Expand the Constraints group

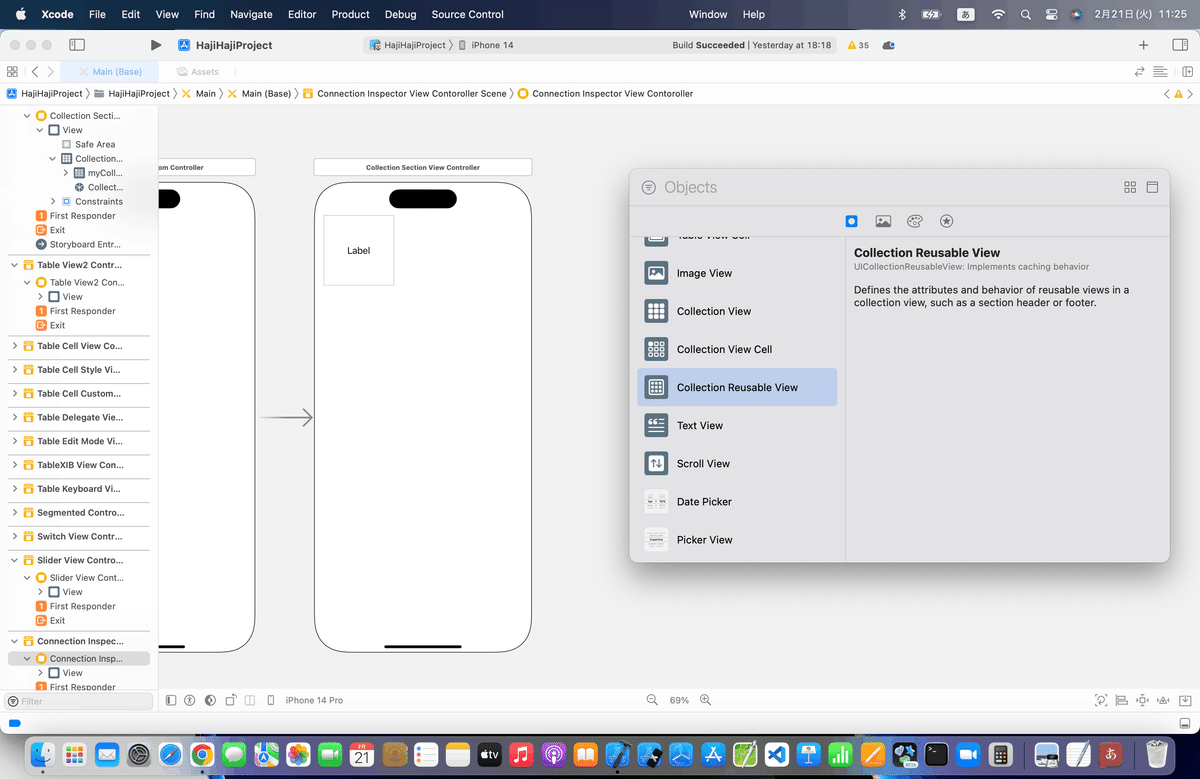click(53, 202)
